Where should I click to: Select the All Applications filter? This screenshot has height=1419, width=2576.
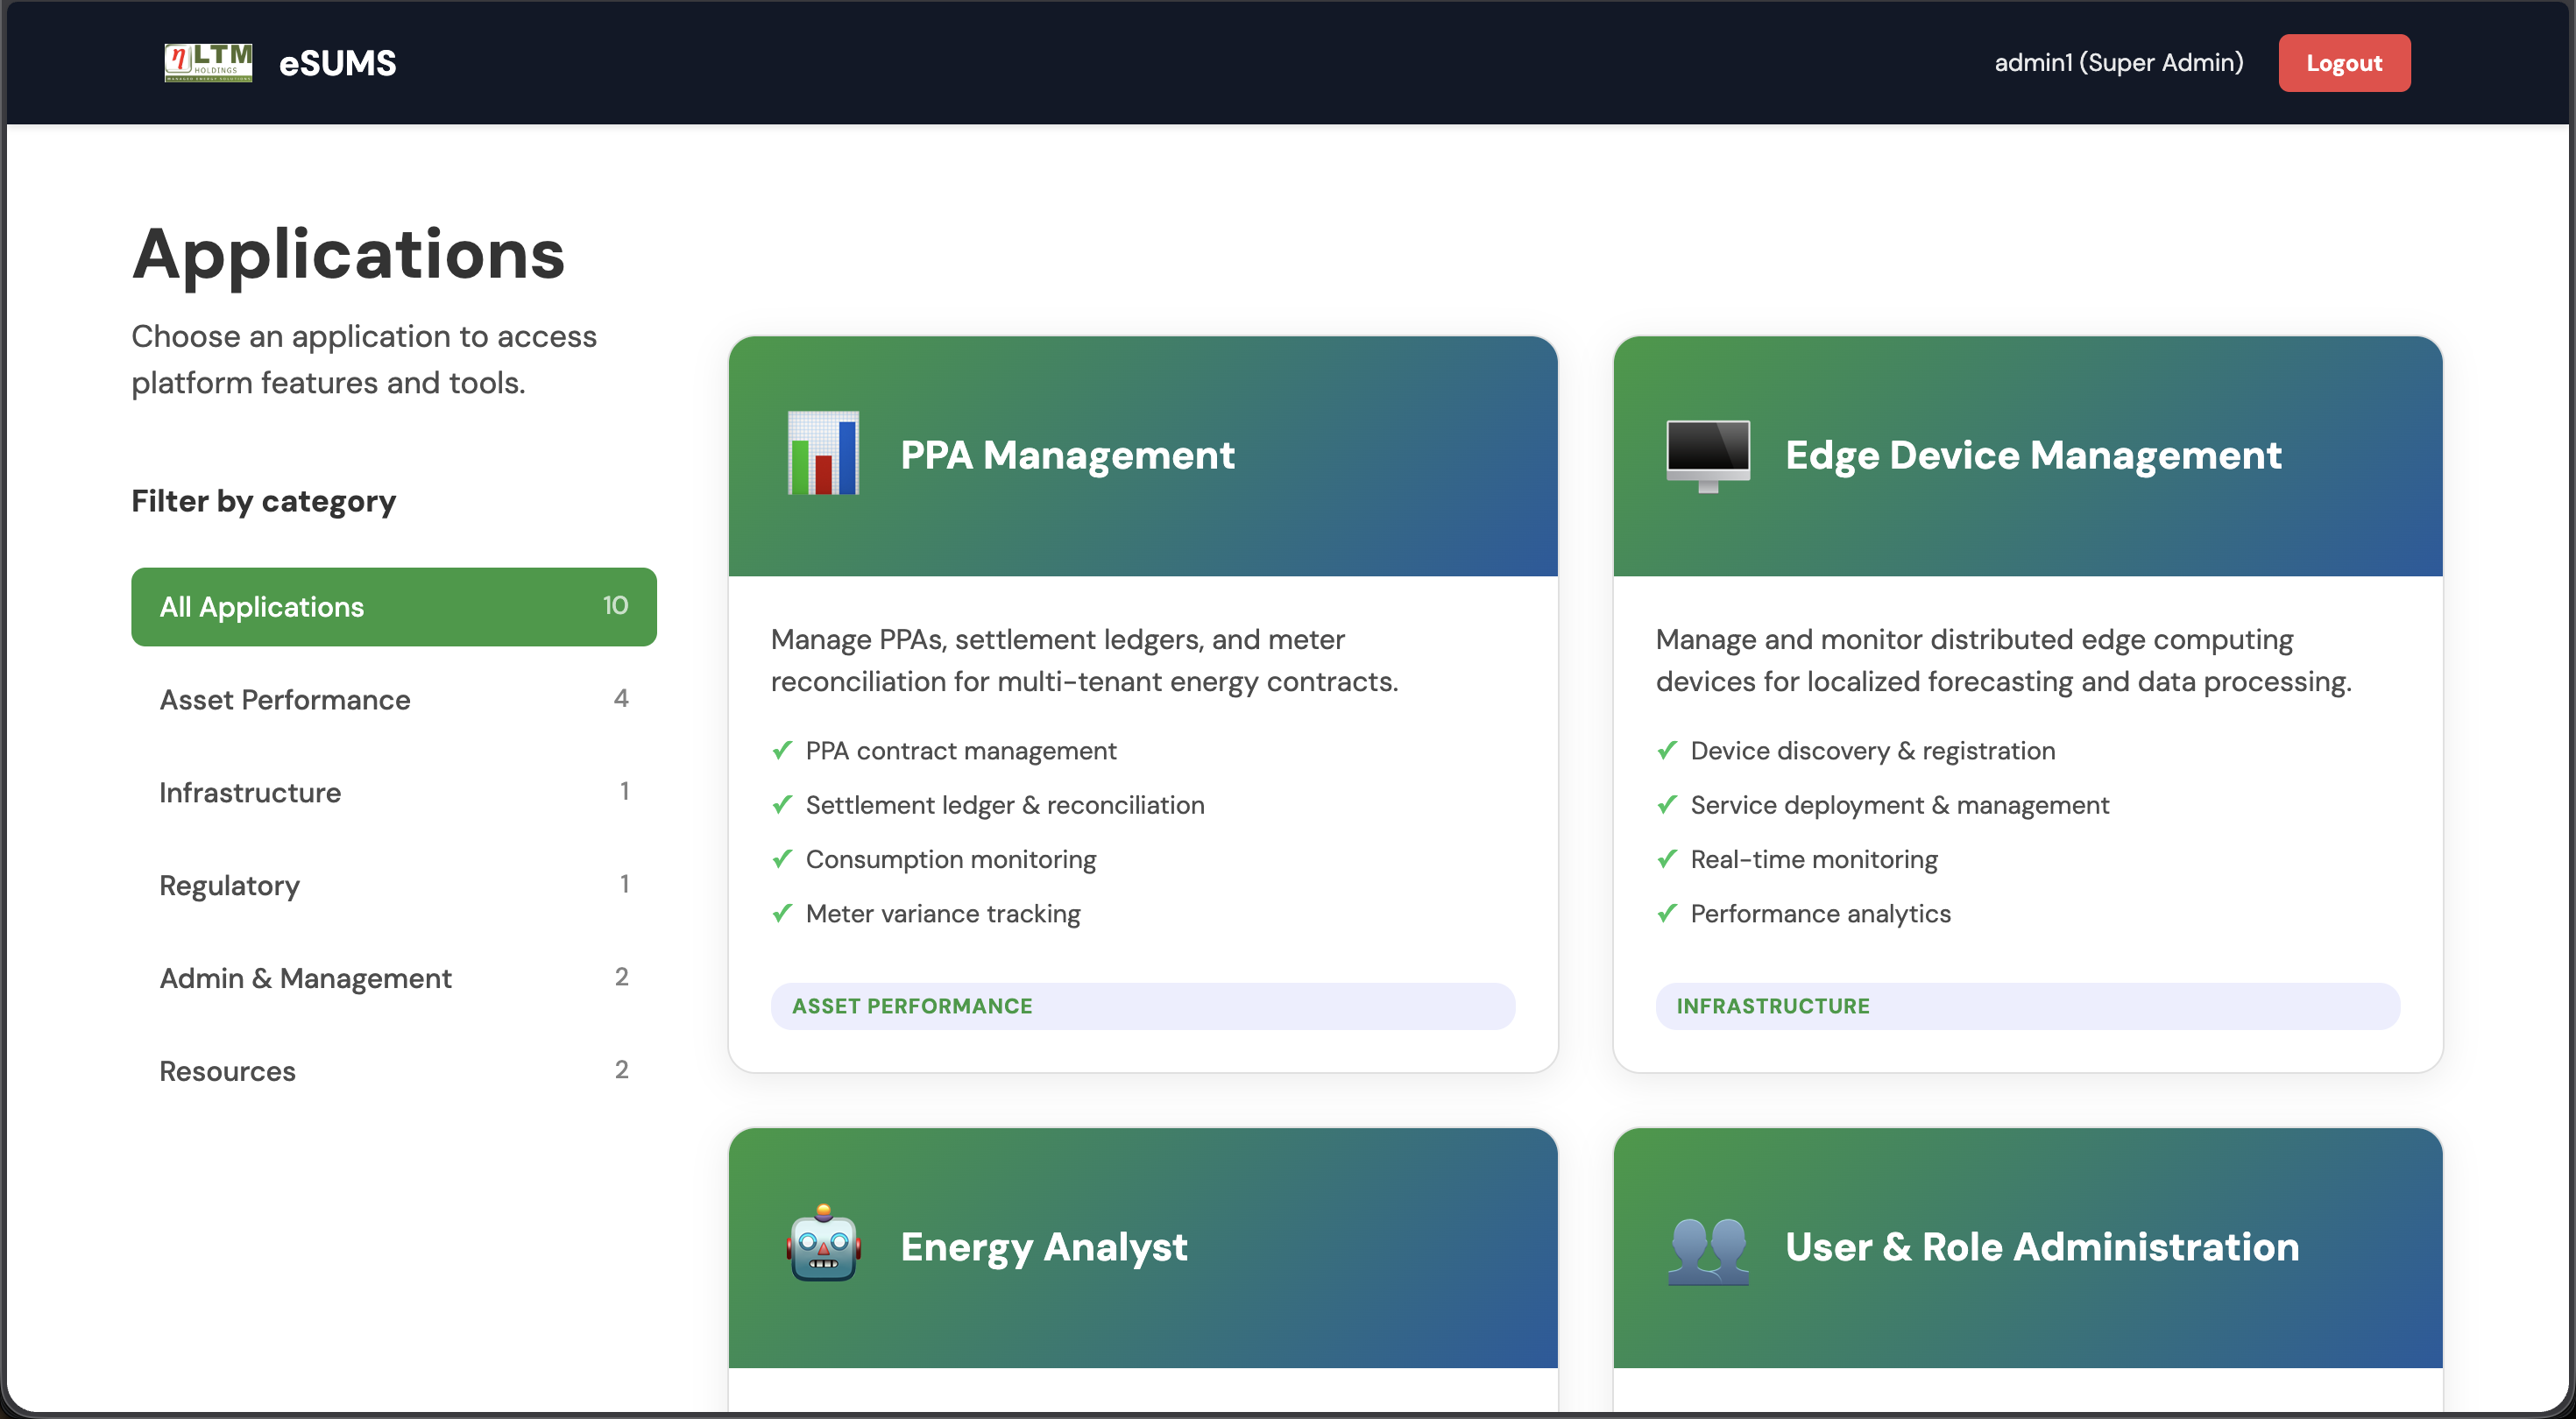tap(393, 606)
